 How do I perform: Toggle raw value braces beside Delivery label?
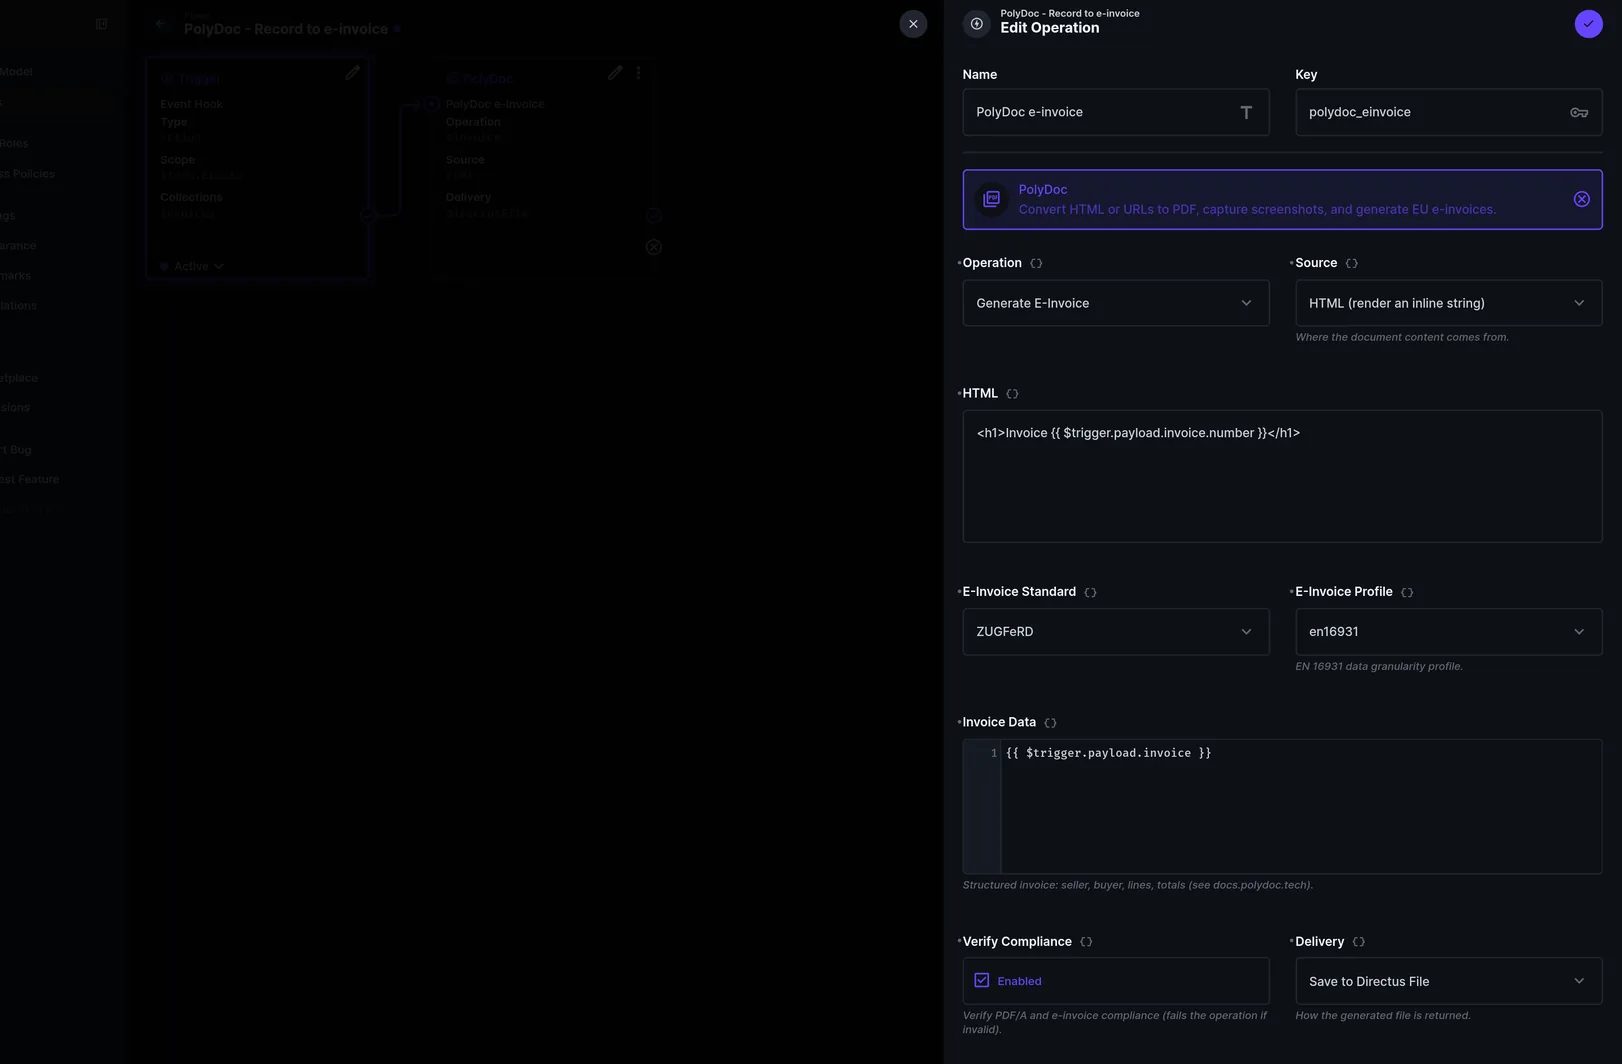coord(1358,942)
